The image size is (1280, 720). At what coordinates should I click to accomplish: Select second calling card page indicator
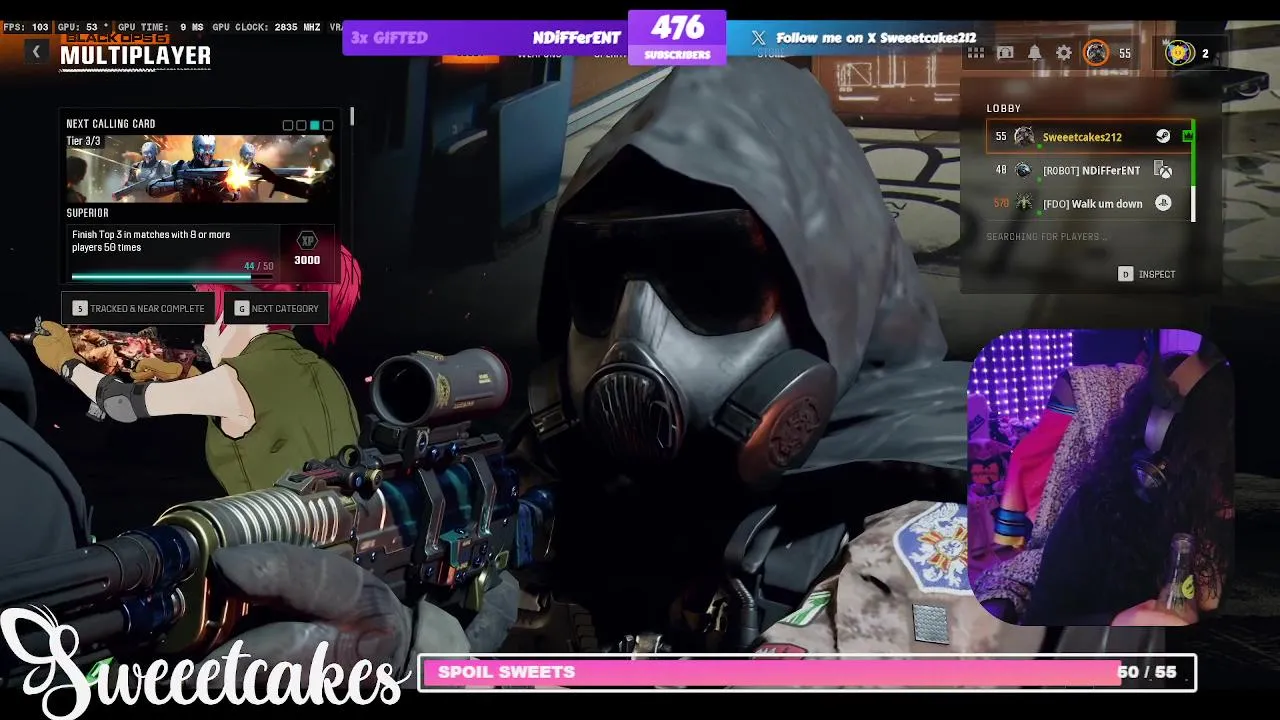coord(301,125)
